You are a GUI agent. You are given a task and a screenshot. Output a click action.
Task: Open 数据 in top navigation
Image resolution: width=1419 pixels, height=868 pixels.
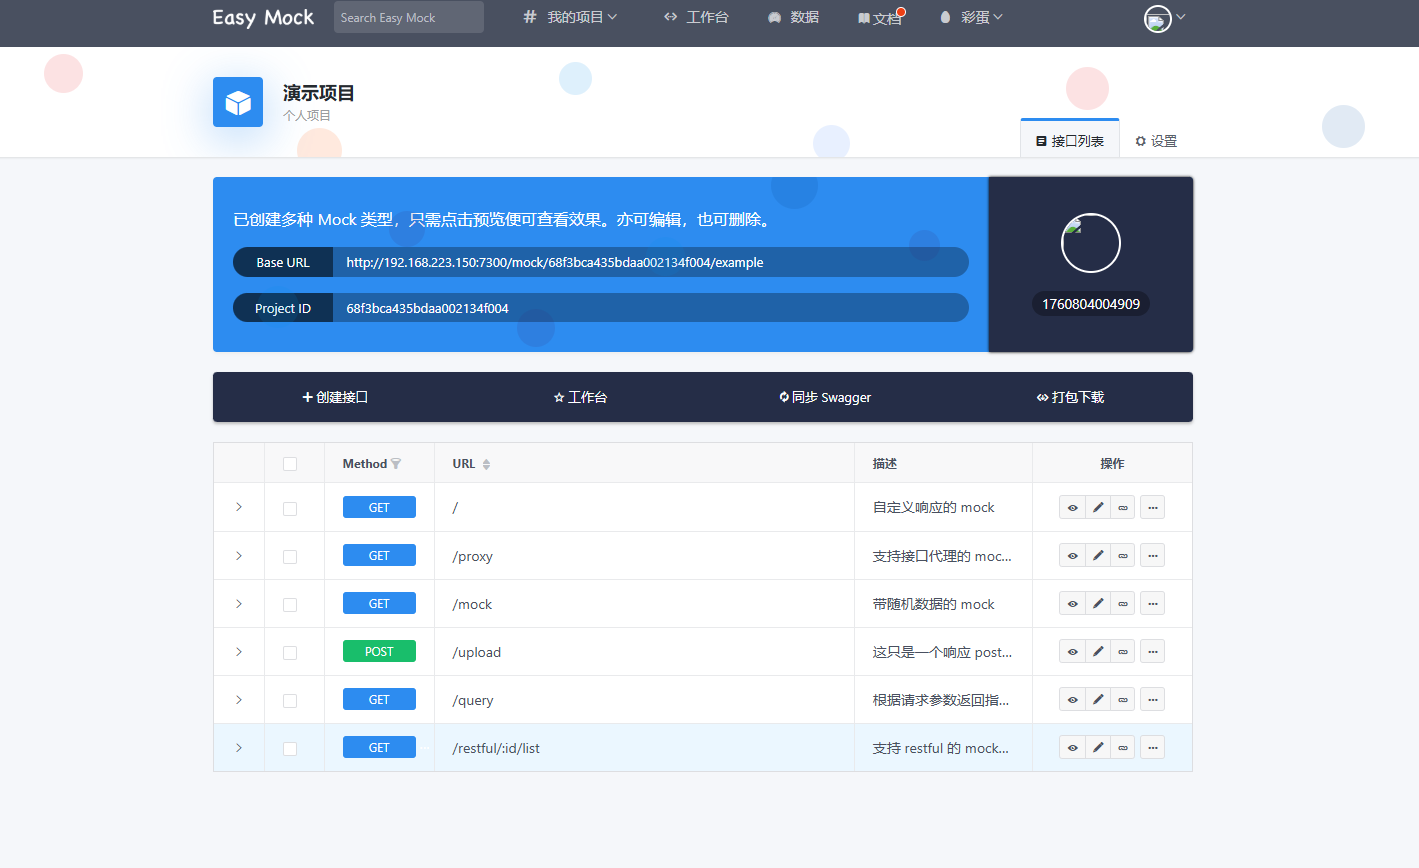click(793, 17)
